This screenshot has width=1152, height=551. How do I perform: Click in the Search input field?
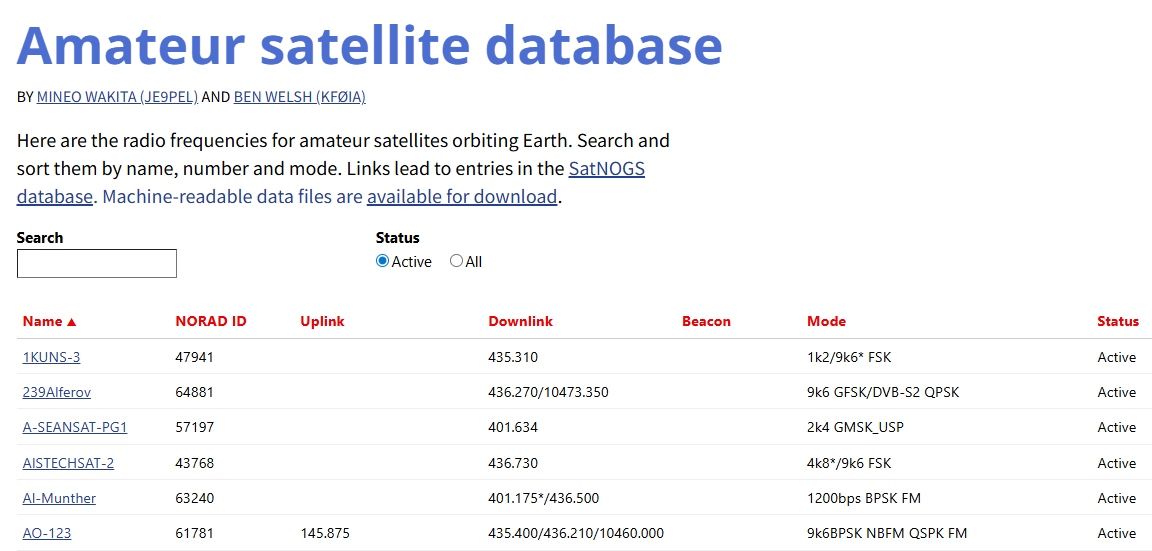click(x=97, y=264)
